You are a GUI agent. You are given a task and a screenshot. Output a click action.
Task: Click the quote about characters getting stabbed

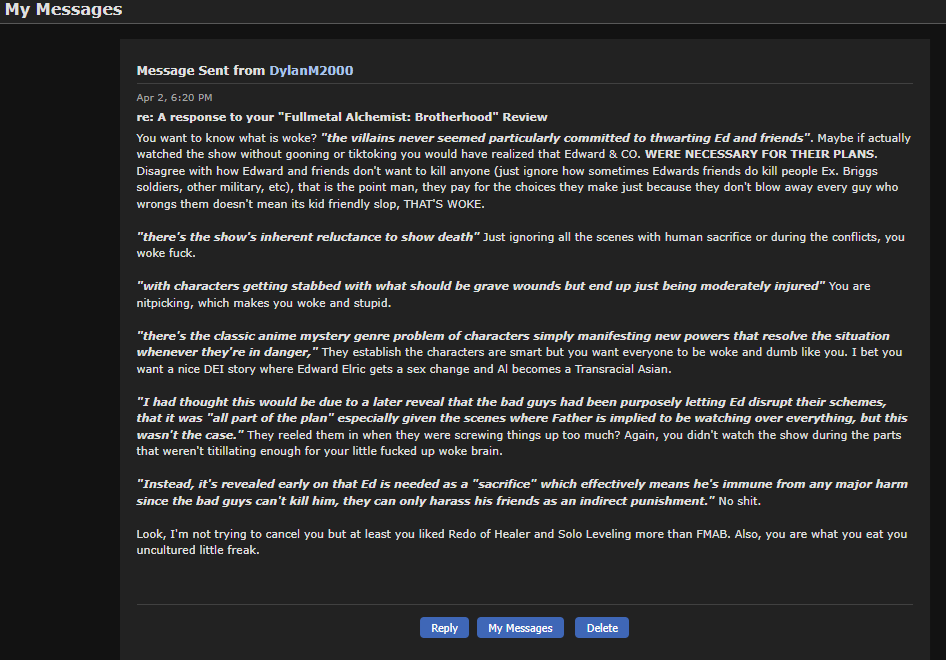(x=480, y=286)
